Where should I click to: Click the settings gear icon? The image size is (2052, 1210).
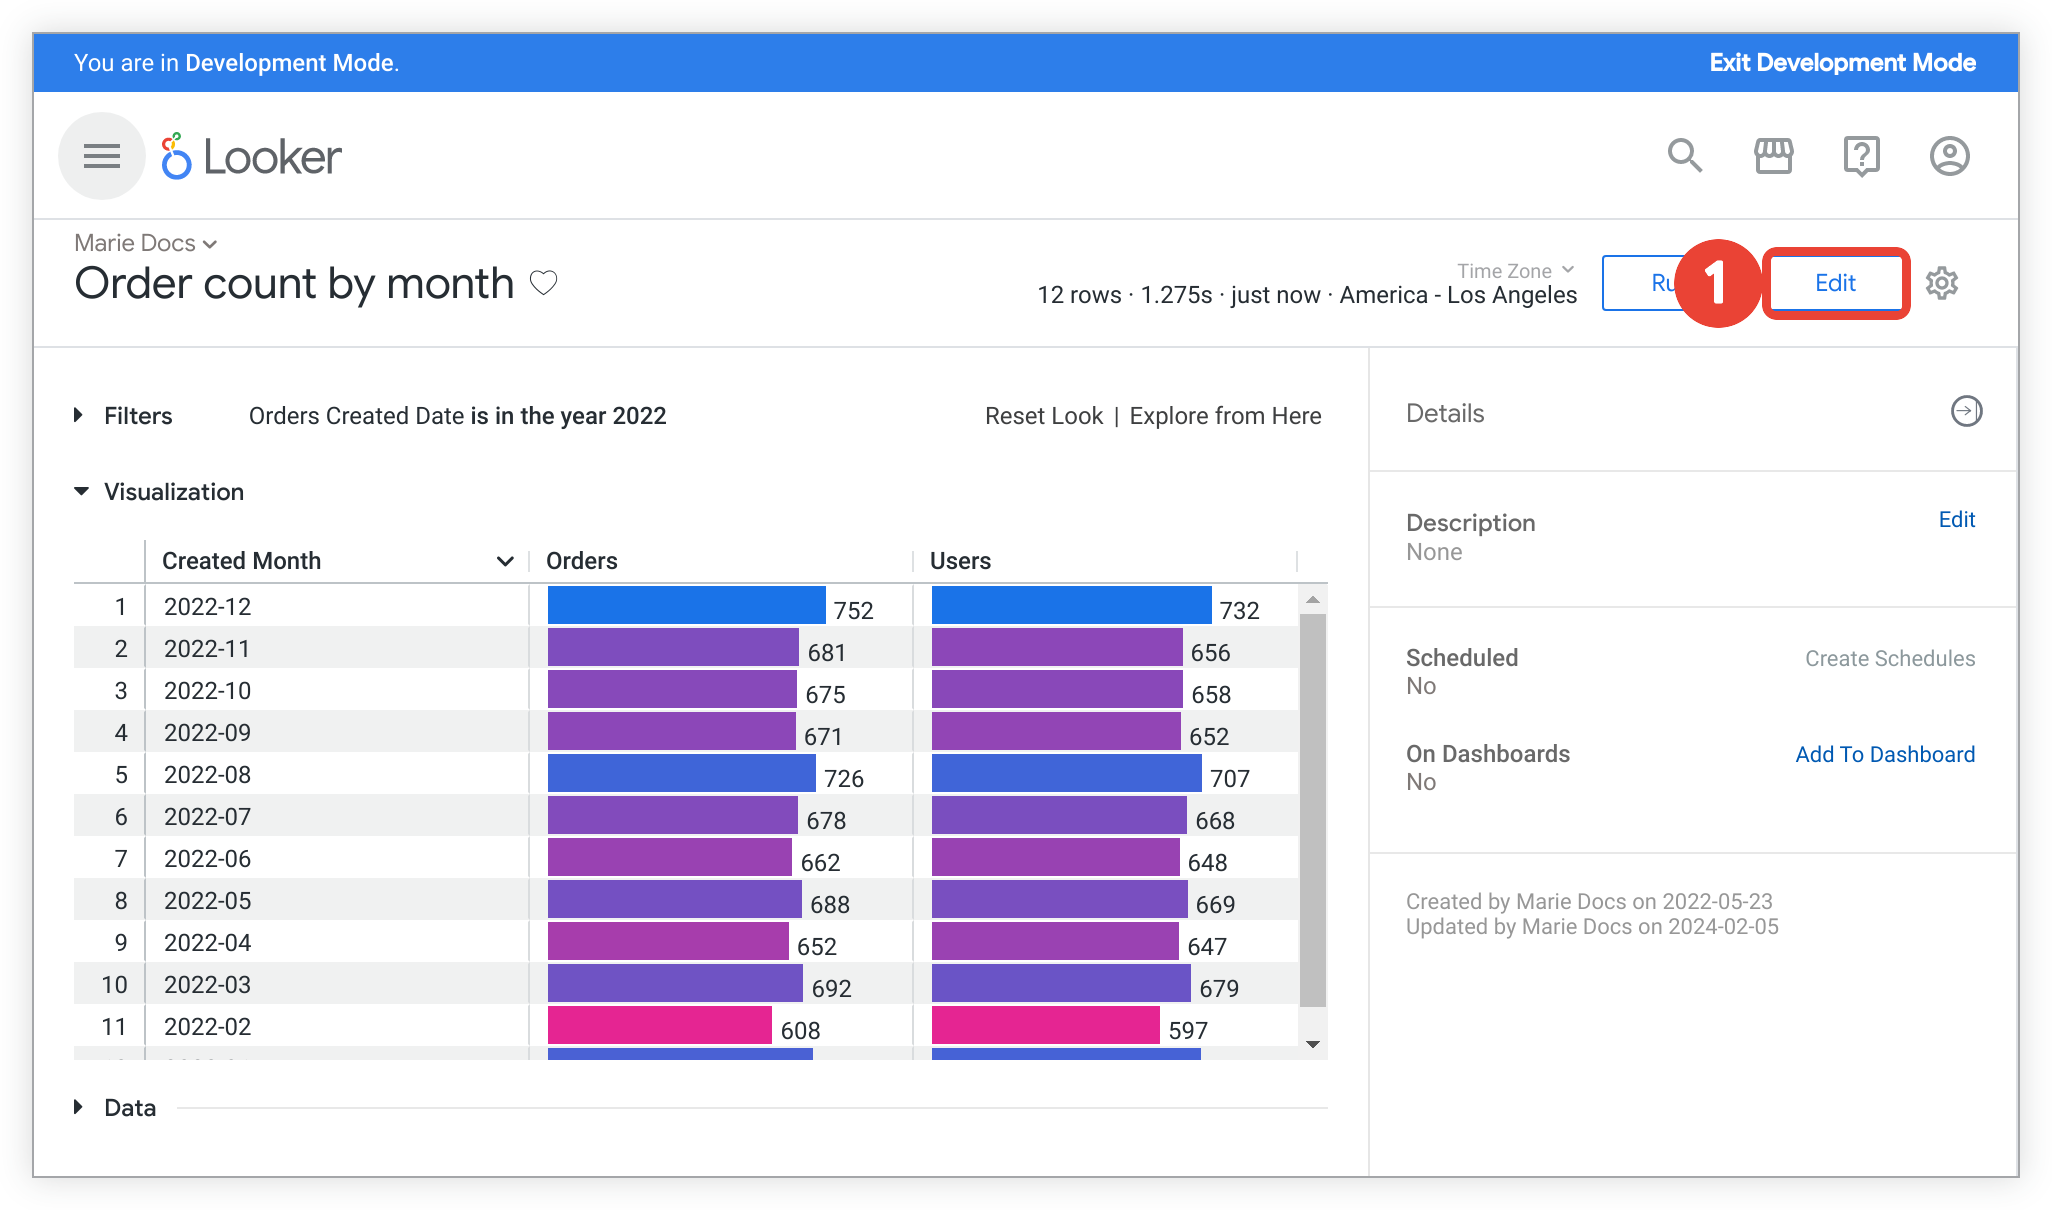[1947, 284]
